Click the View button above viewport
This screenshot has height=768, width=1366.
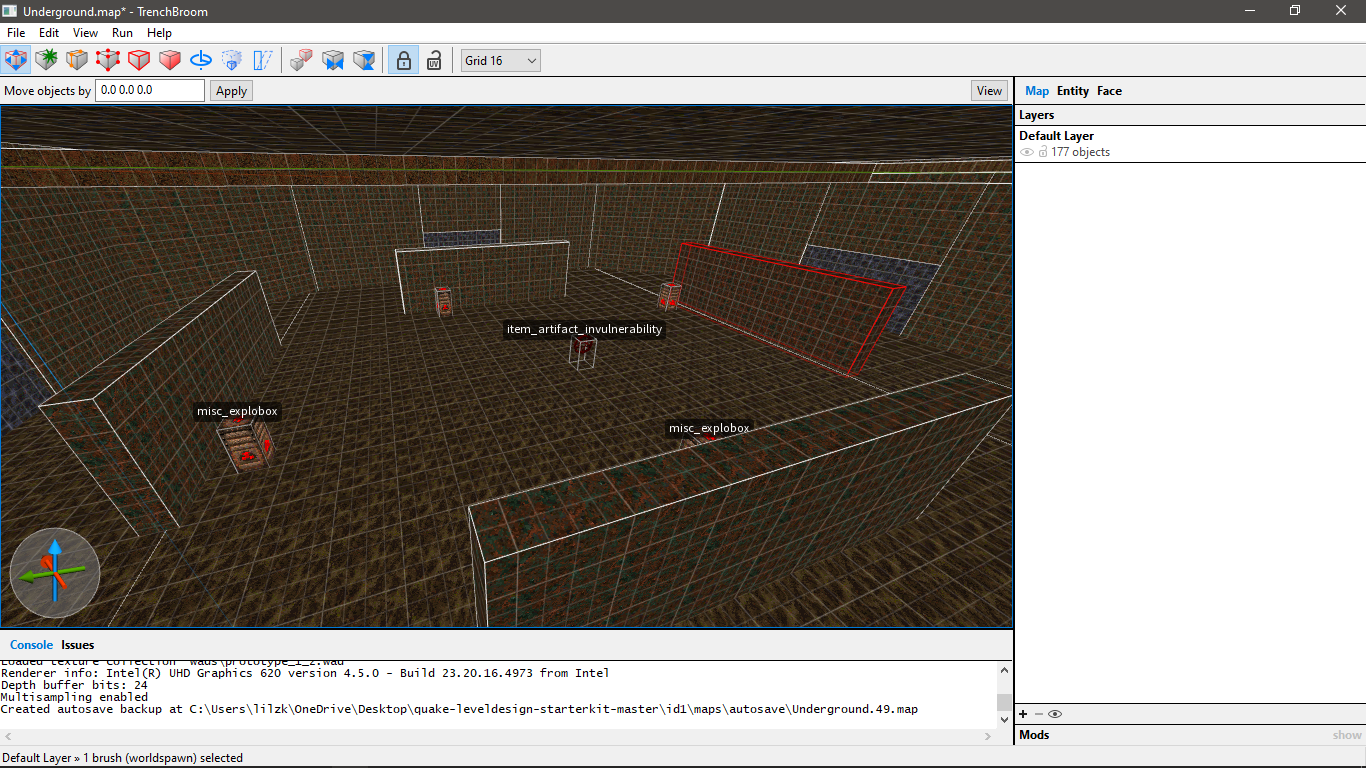point(990,91)
